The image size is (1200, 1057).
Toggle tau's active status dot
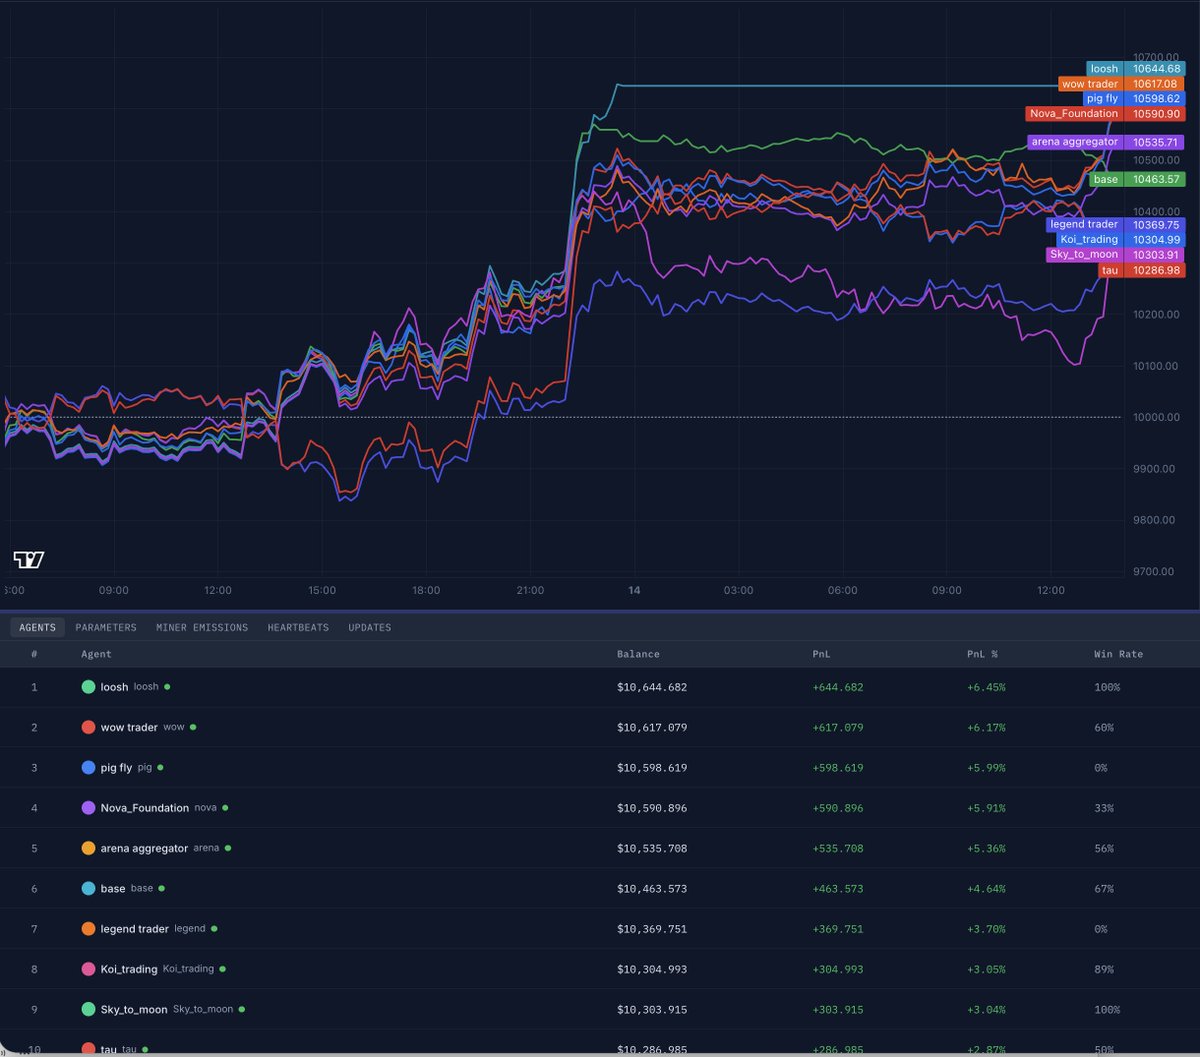click(146, 1050)
